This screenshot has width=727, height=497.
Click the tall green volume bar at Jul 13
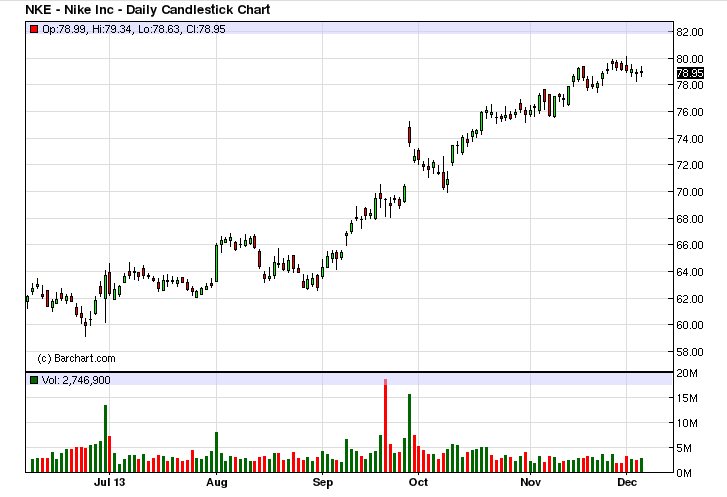point(105,439)
